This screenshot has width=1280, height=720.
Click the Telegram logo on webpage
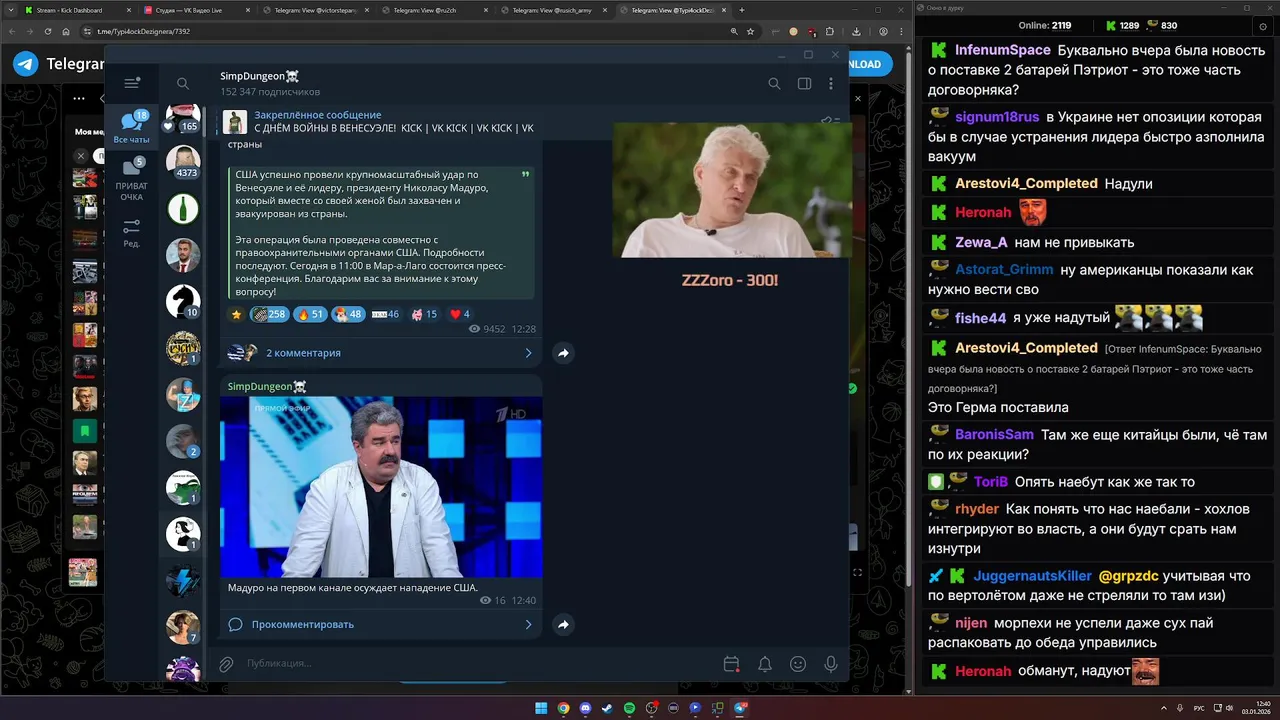pyautogui.click(x=26, y=64)
